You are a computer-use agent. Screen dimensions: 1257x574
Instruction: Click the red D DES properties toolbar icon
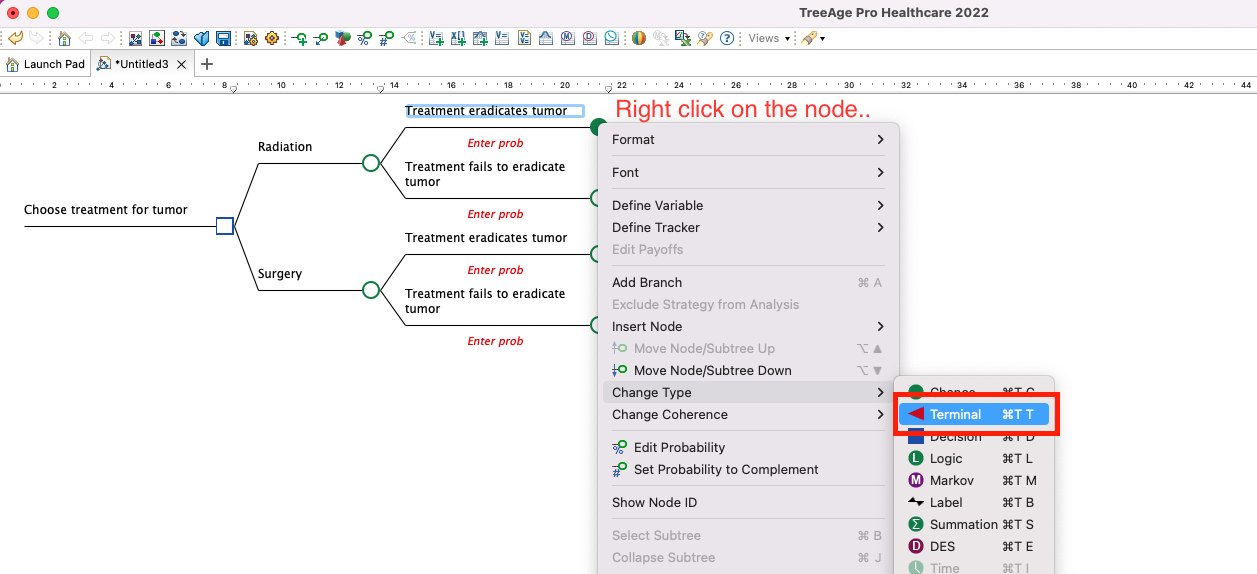[589, 39]
